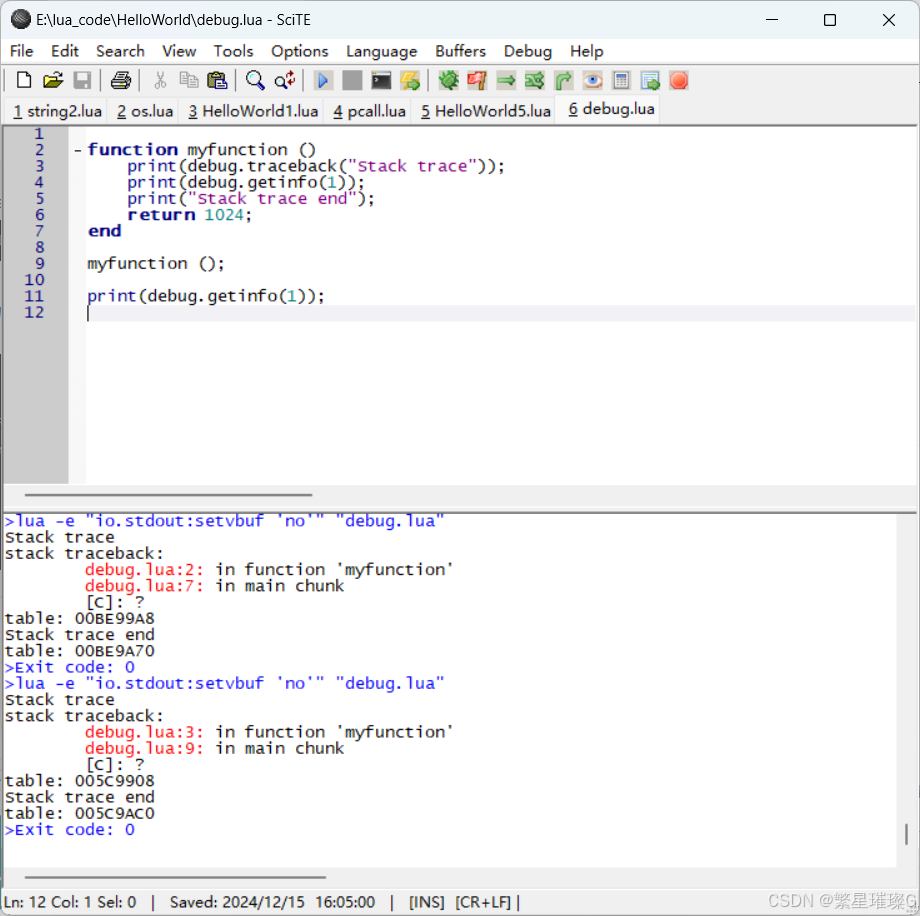Click the step-out curved arrow debug icon
Image resolution: width=920 pixels, height=916 pixels.
pyautogui.click(x=562, y=80)
